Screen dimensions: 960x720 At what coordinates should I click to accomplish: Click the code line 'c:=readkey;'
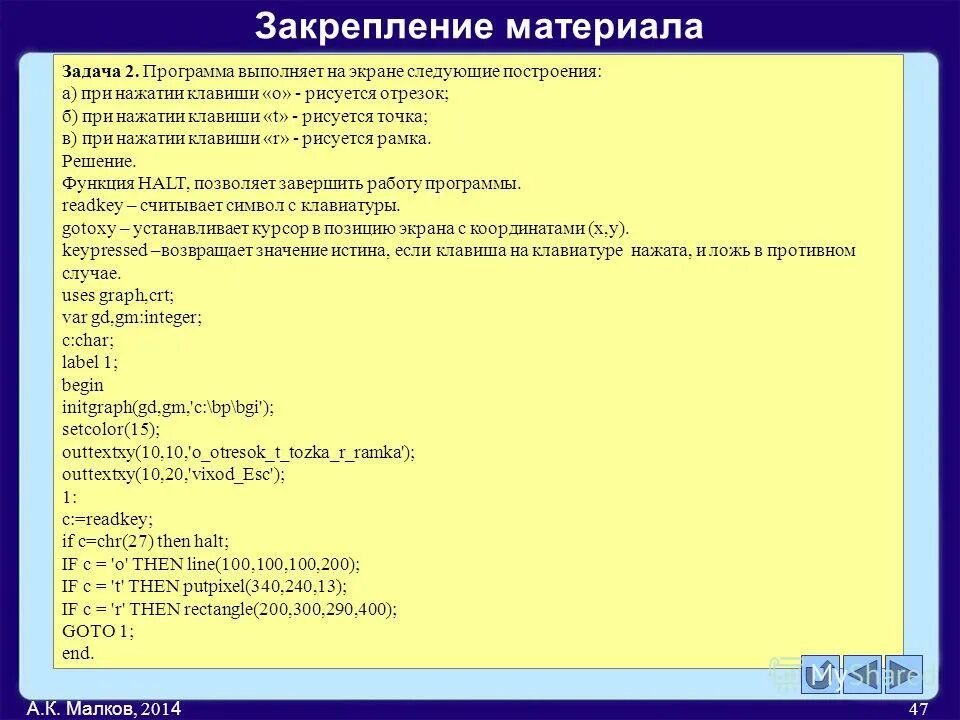[x=107, y=519]
